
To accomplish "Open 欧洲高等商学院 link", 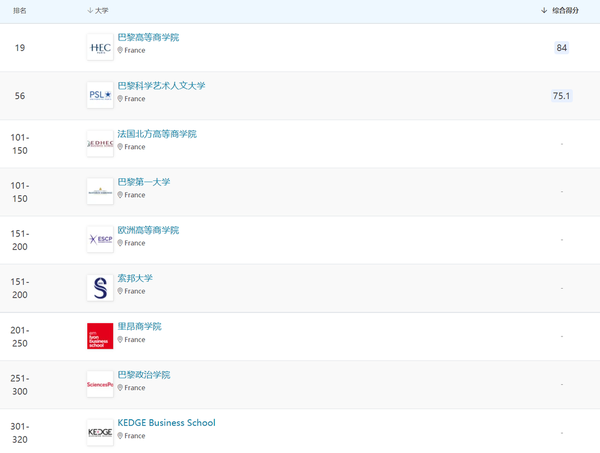I will 148,230.
